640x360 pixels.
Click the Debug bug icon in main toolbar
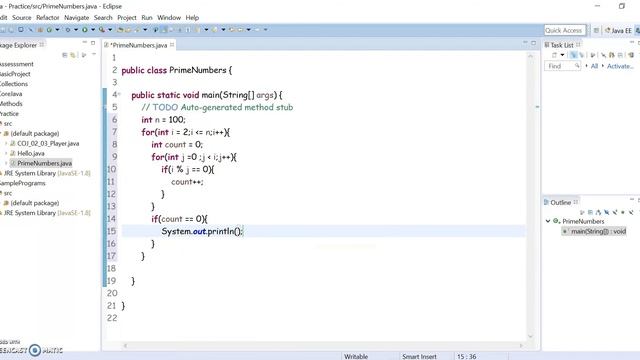point(68,30)
